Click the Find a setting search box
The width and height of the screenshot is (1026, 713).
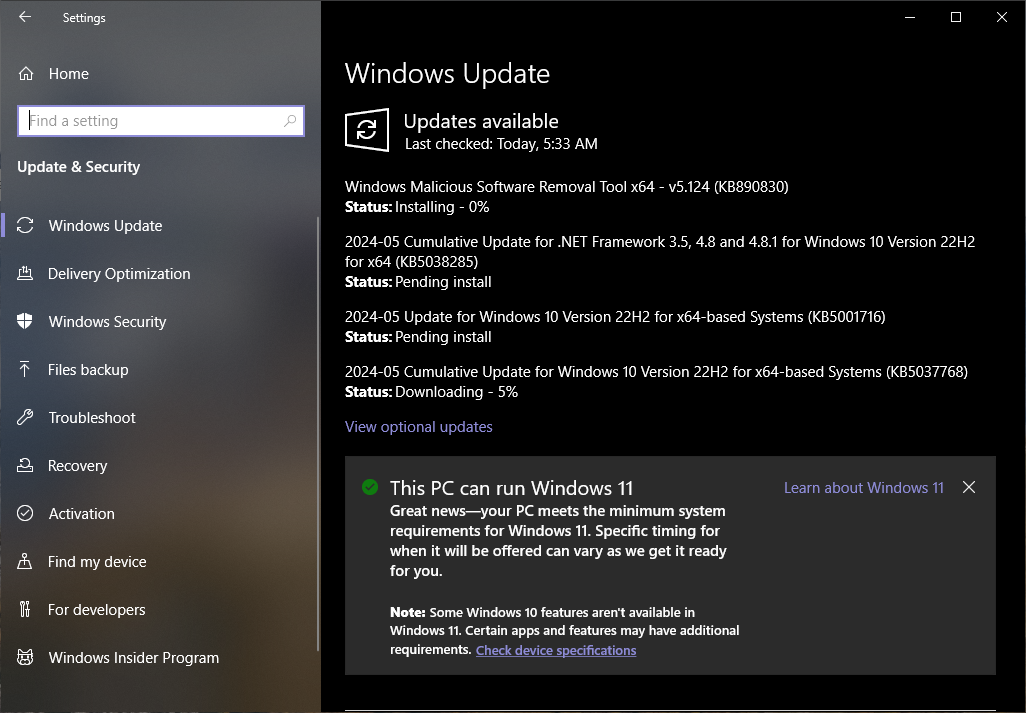[161, 121]
